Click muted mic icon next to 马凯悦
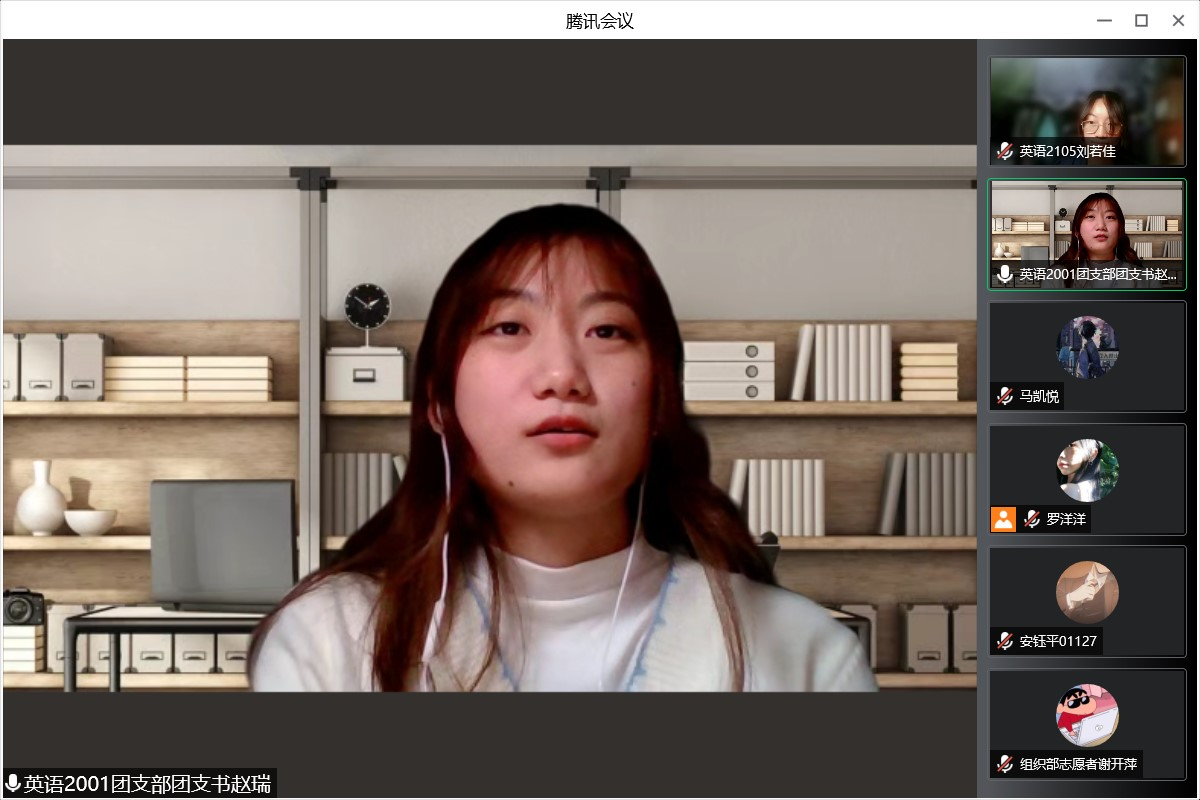 pyautogui.click(x=1005, y=396)
